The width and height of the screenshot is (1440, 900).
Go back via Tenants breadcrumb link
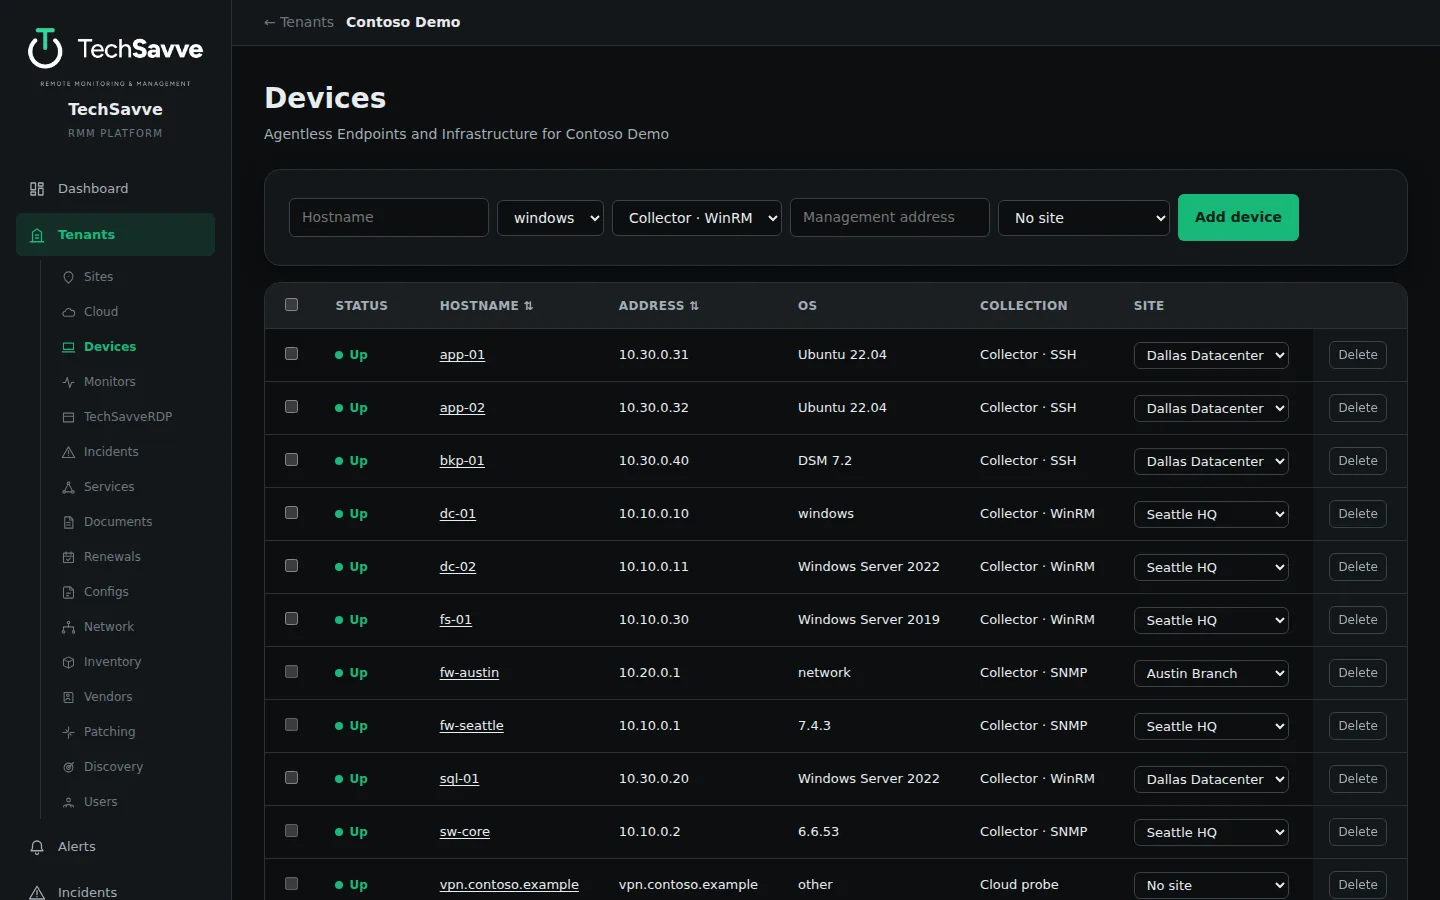click(299, 22)
